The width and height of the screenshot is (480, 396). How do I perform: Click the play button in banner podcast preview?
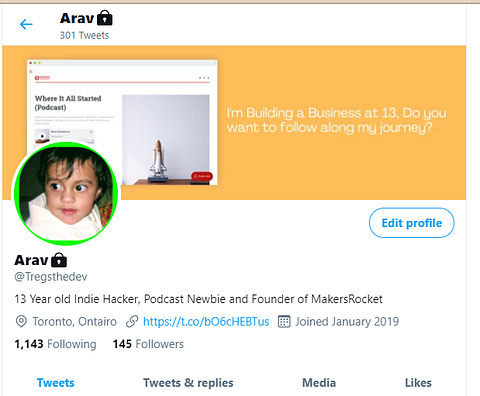[x=42, y=136]
